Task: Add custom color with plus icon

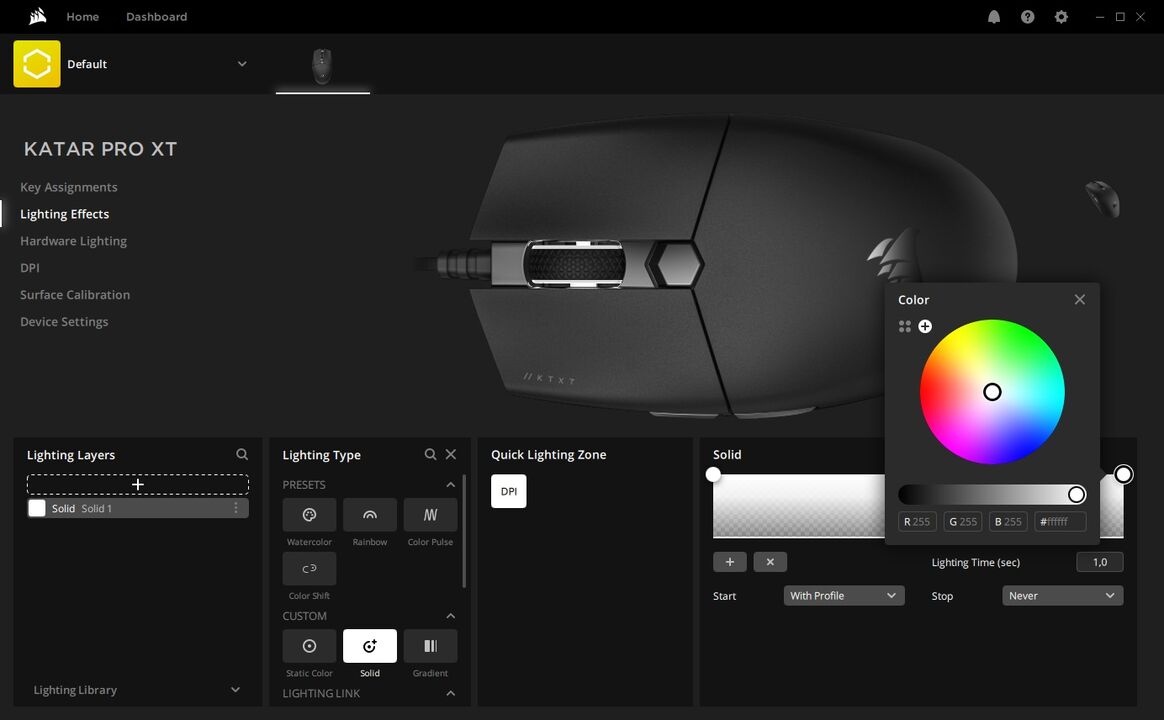Action: point(925,327)
